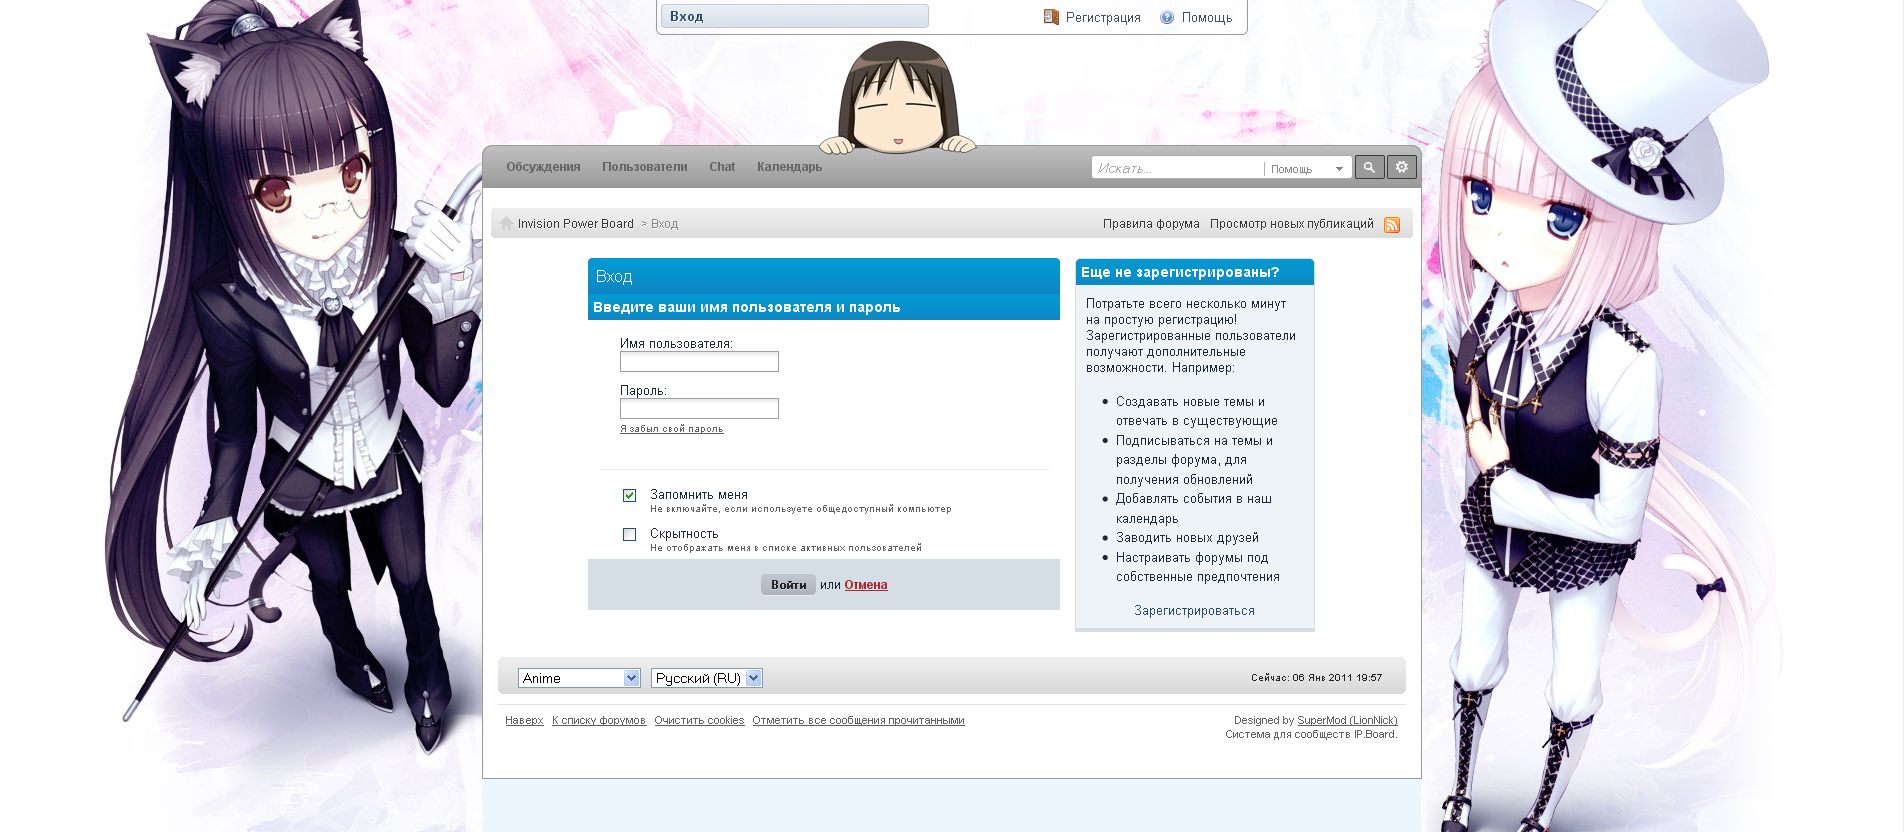Click "SuperMod (LionNick)" designer link
Image resolution: width=1904 pixels, height=832 pixels.
[1347, 720]
